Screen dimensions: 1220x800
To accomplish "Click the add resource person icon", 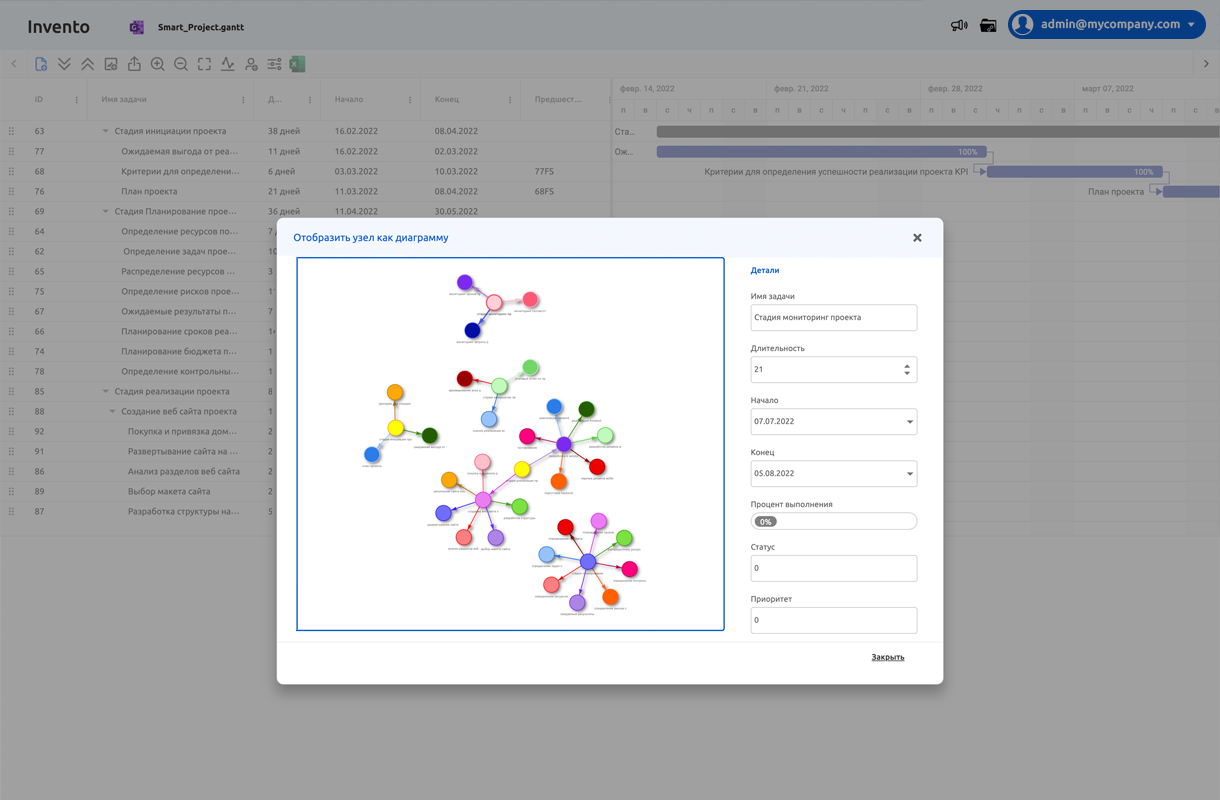I will [251, 64].
